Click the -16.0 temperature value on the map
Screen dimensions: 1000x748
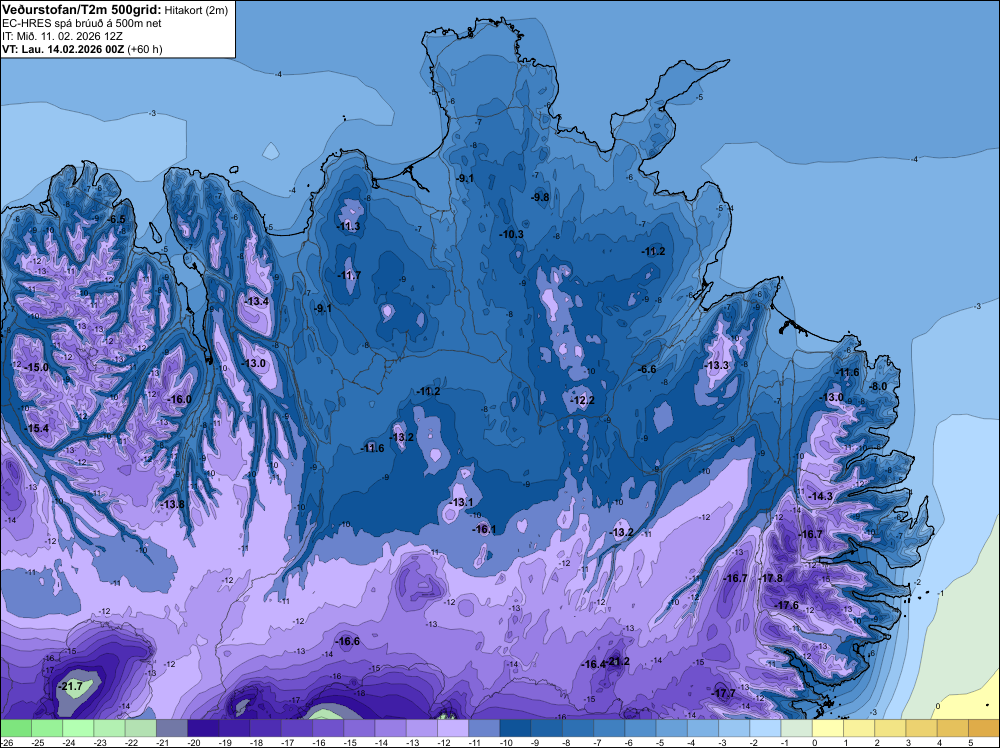179,399
